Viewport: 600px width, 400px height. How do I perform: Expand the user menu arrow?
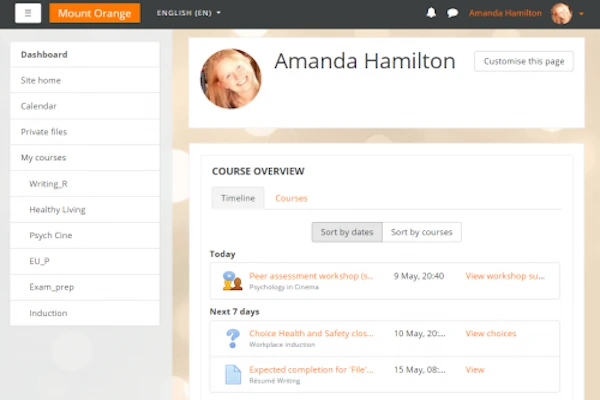point(581,14)
